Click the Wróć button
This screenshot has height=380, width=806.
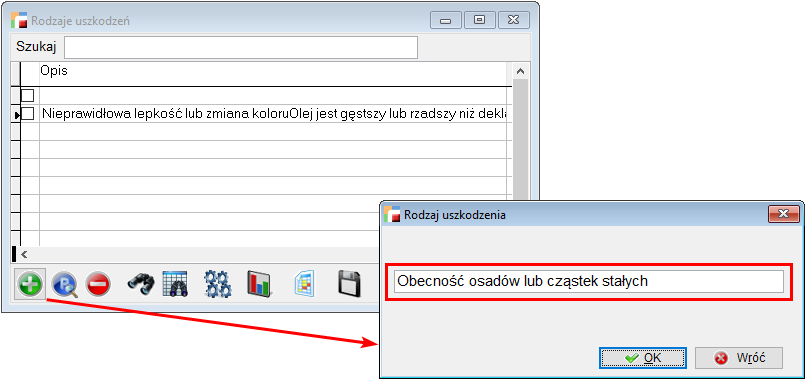739,357
